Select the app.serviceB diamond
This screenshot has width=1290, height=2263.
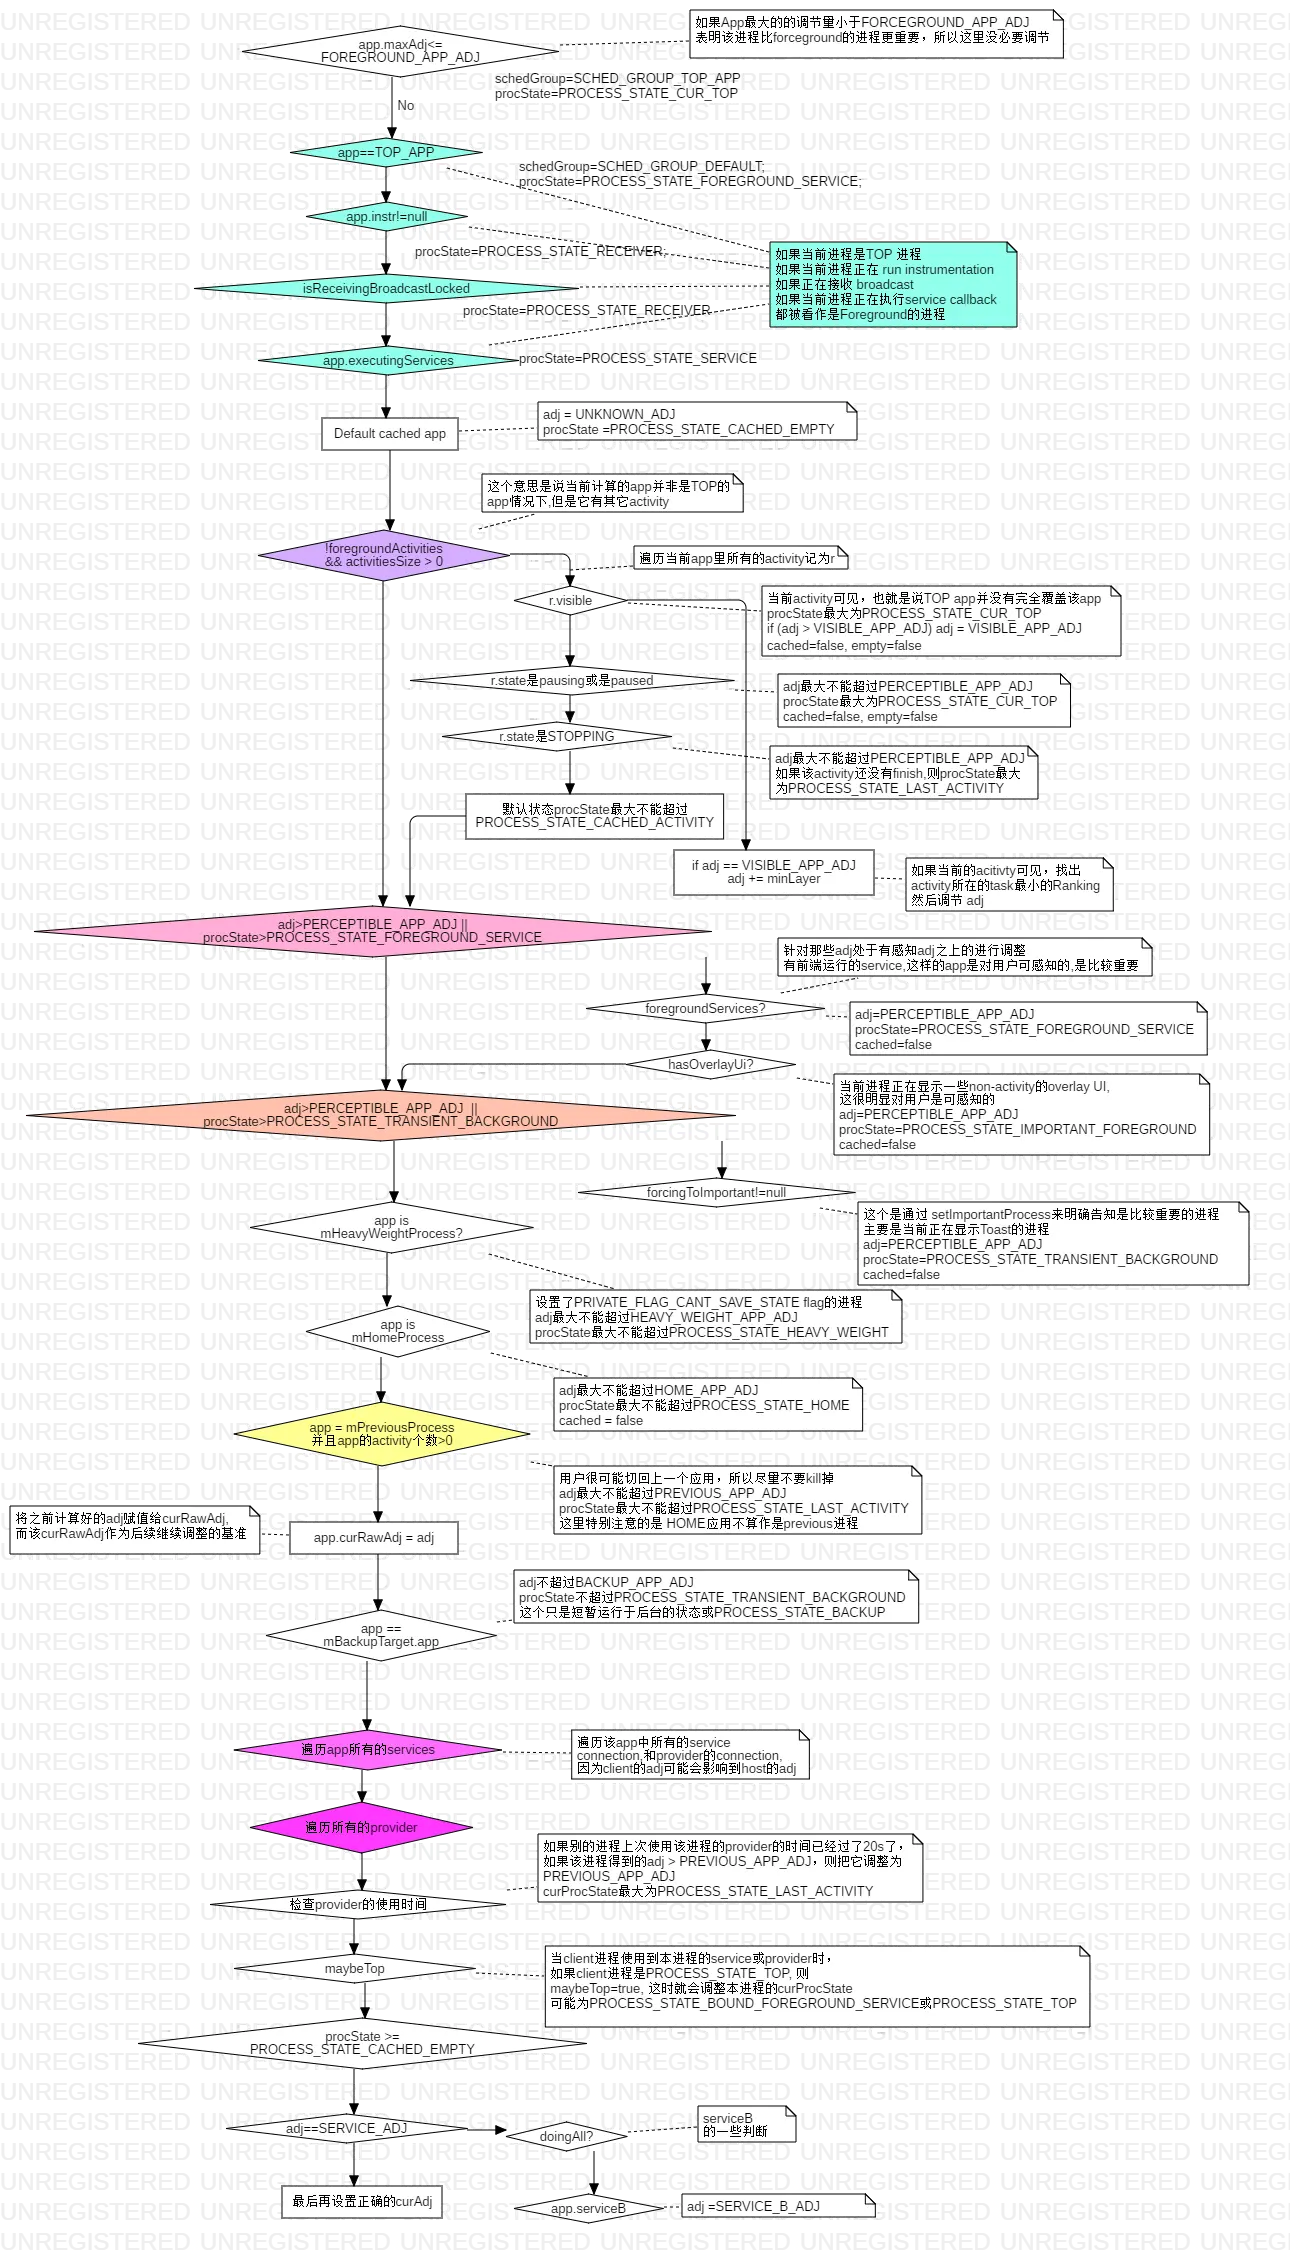tap(588, 2209)
